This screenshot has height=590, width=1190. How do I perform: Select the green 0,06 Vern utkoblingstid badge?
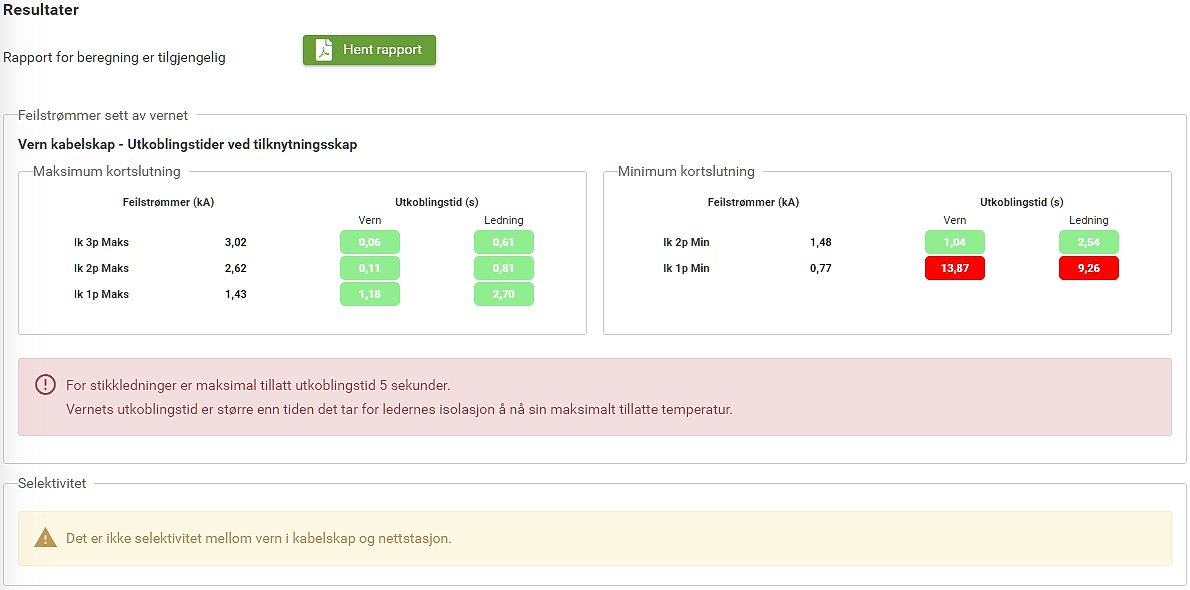coord(369,242)
